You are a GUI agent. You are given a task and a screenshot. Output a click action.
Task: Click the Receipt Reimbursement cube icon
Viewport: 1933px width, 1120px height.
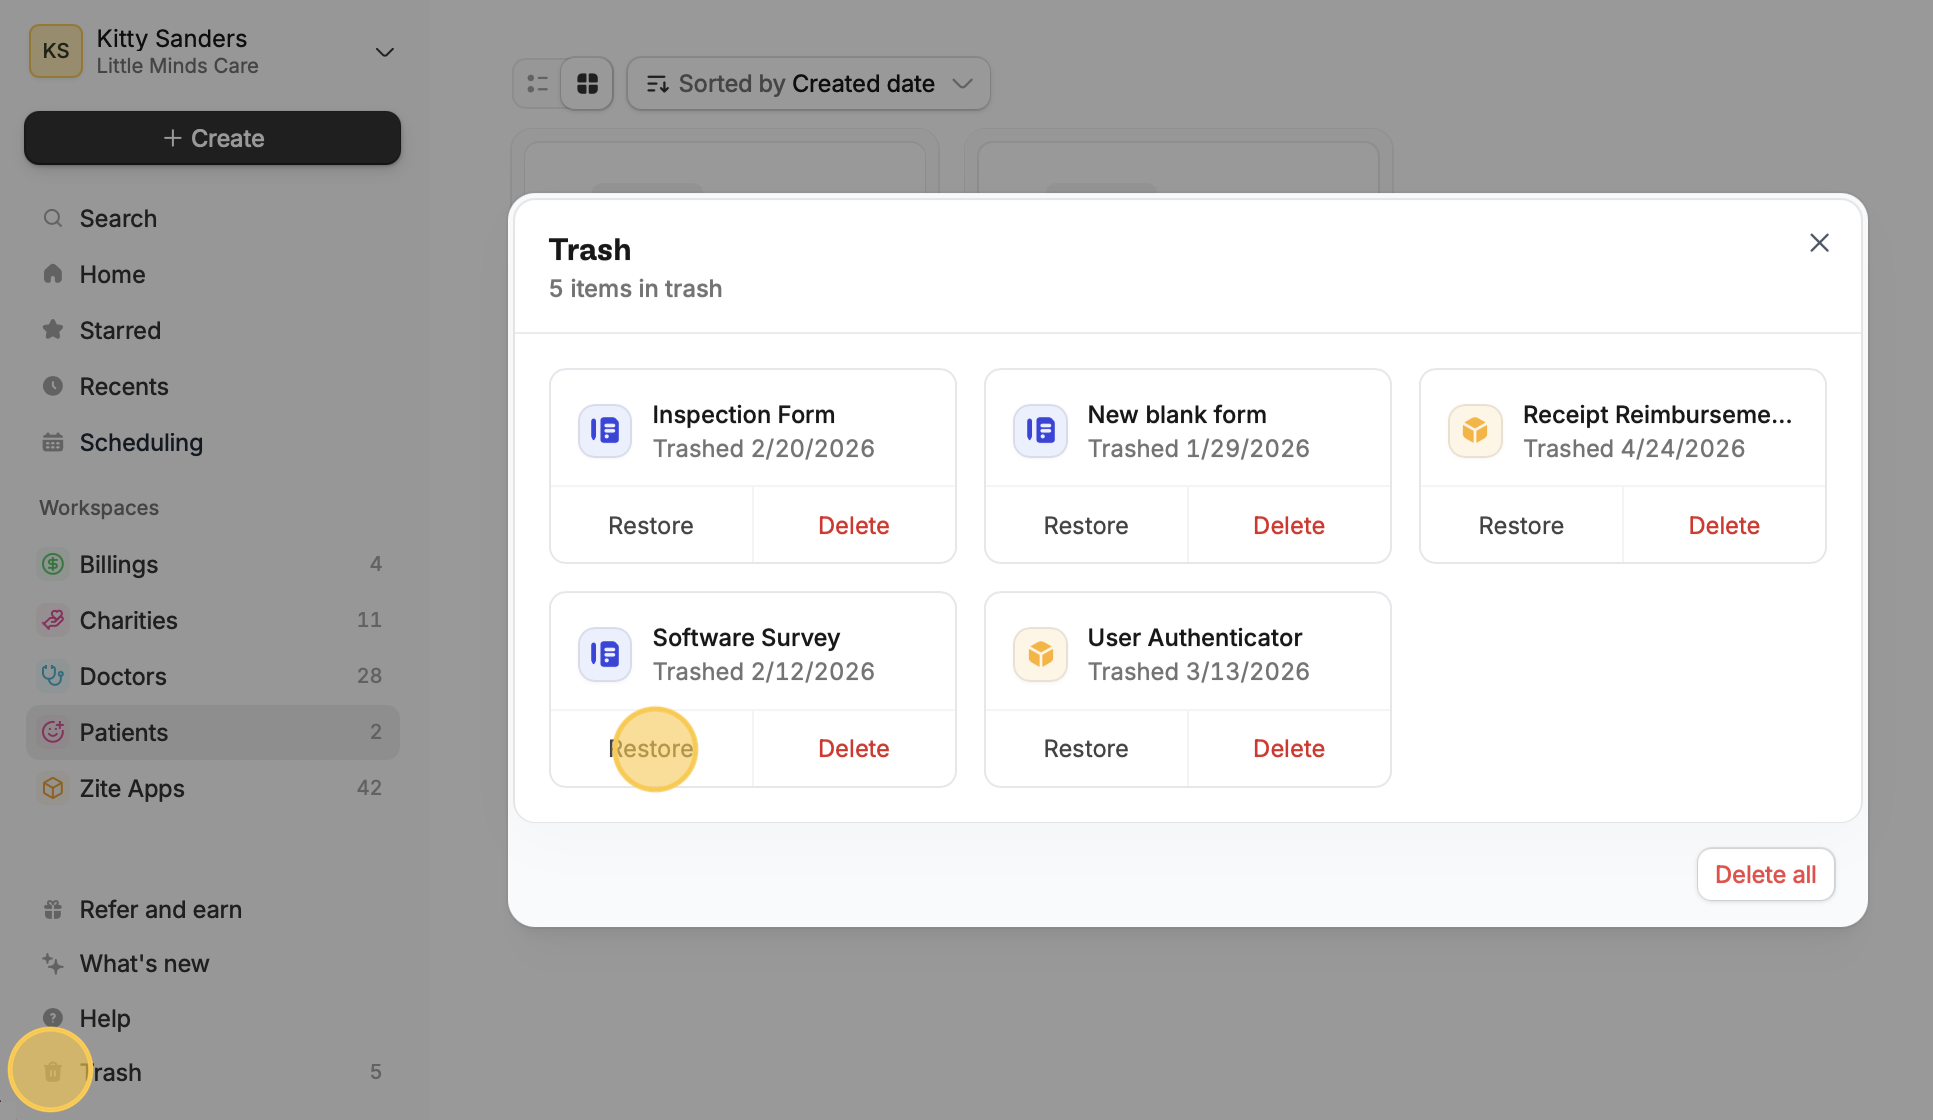point(1475,431)
